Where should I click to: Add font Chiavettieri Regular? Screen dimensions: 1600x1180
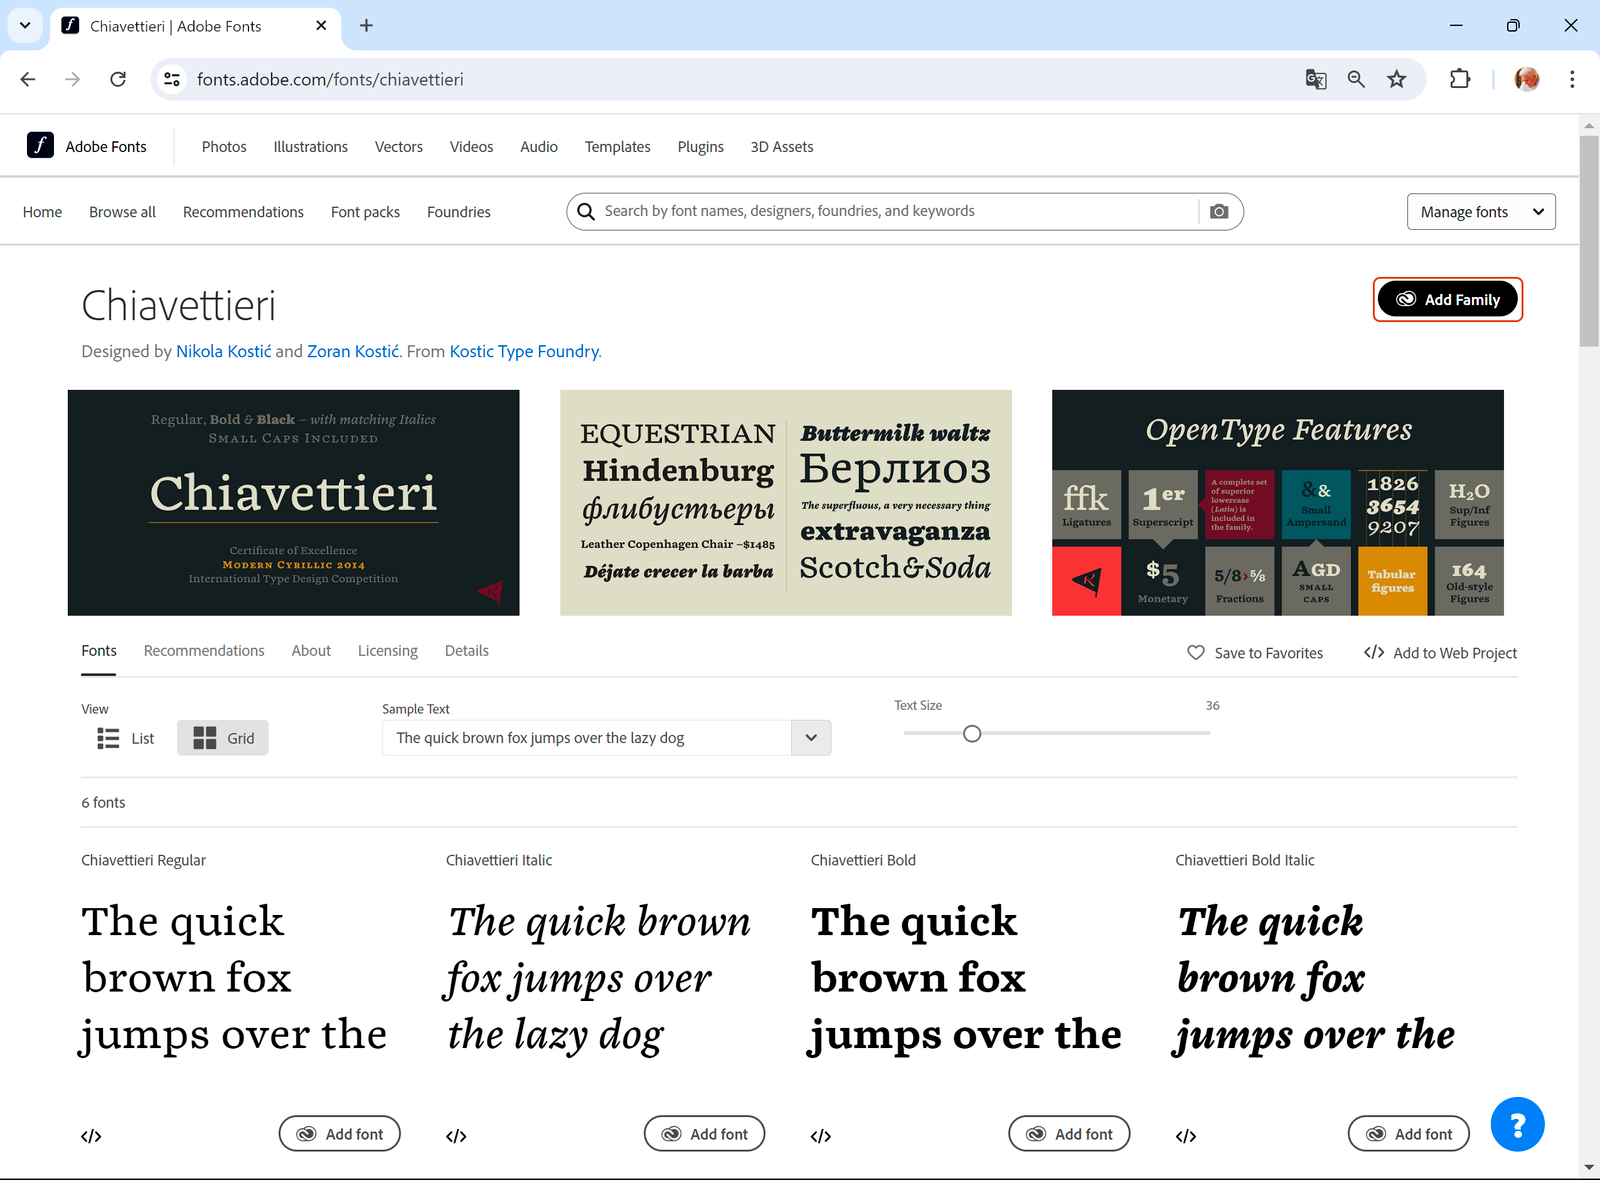pyautogui.click(x=340, y=1134)
